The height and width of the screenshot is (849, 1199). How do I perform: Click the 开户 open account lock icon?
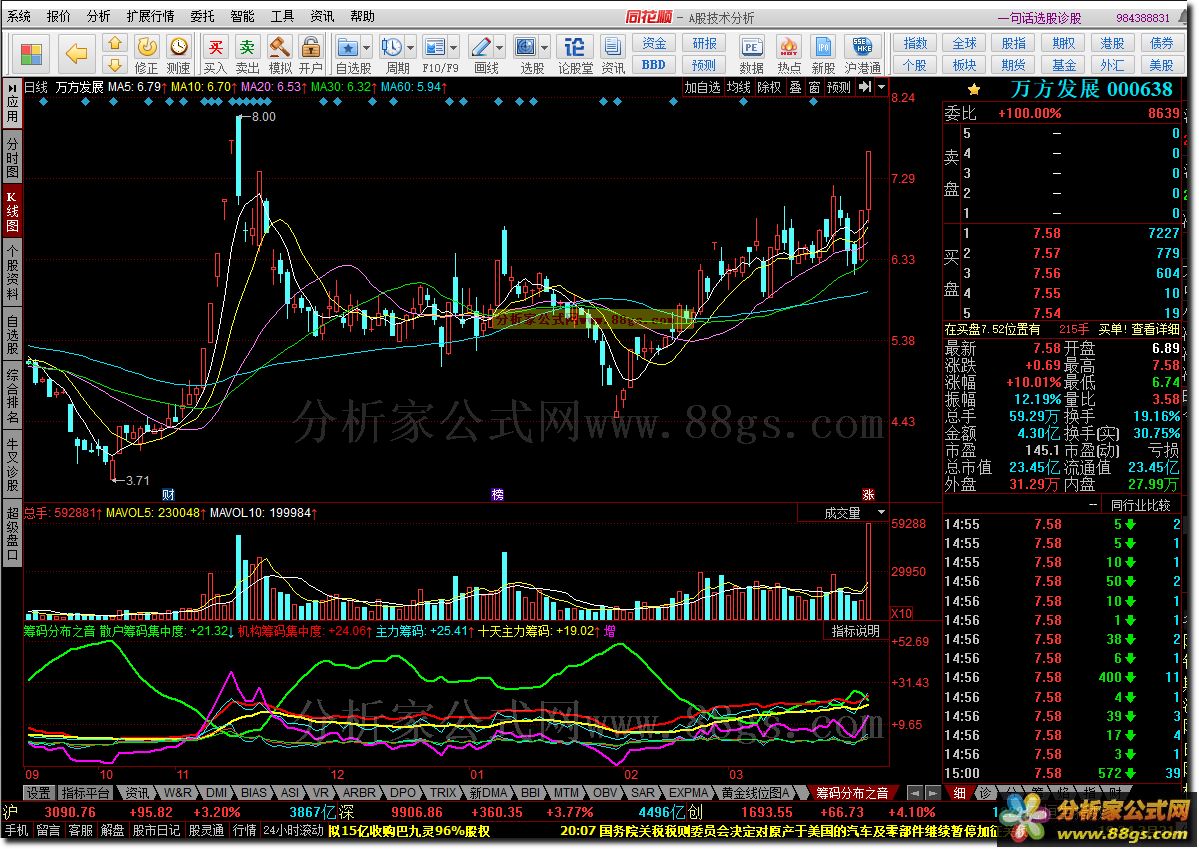(x=310, y=54)
